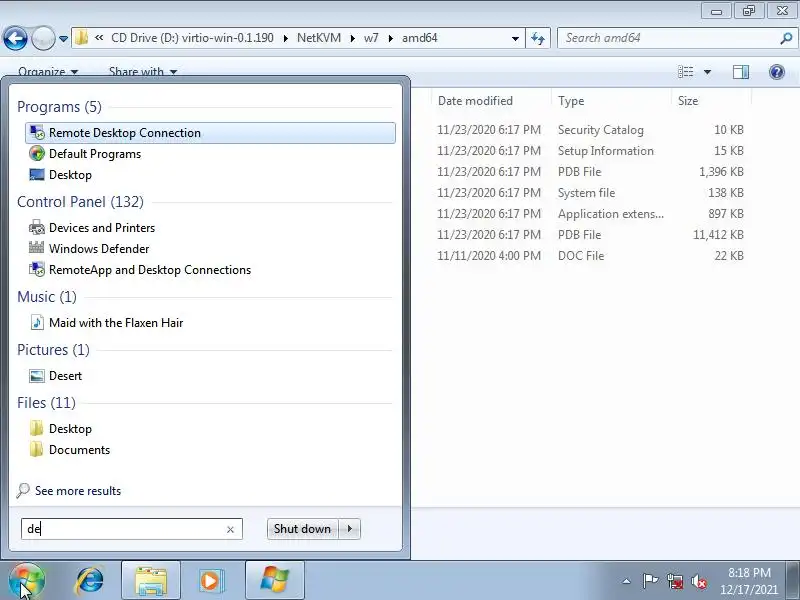
Task: Toggle the preview pane button
Action: 741,72
